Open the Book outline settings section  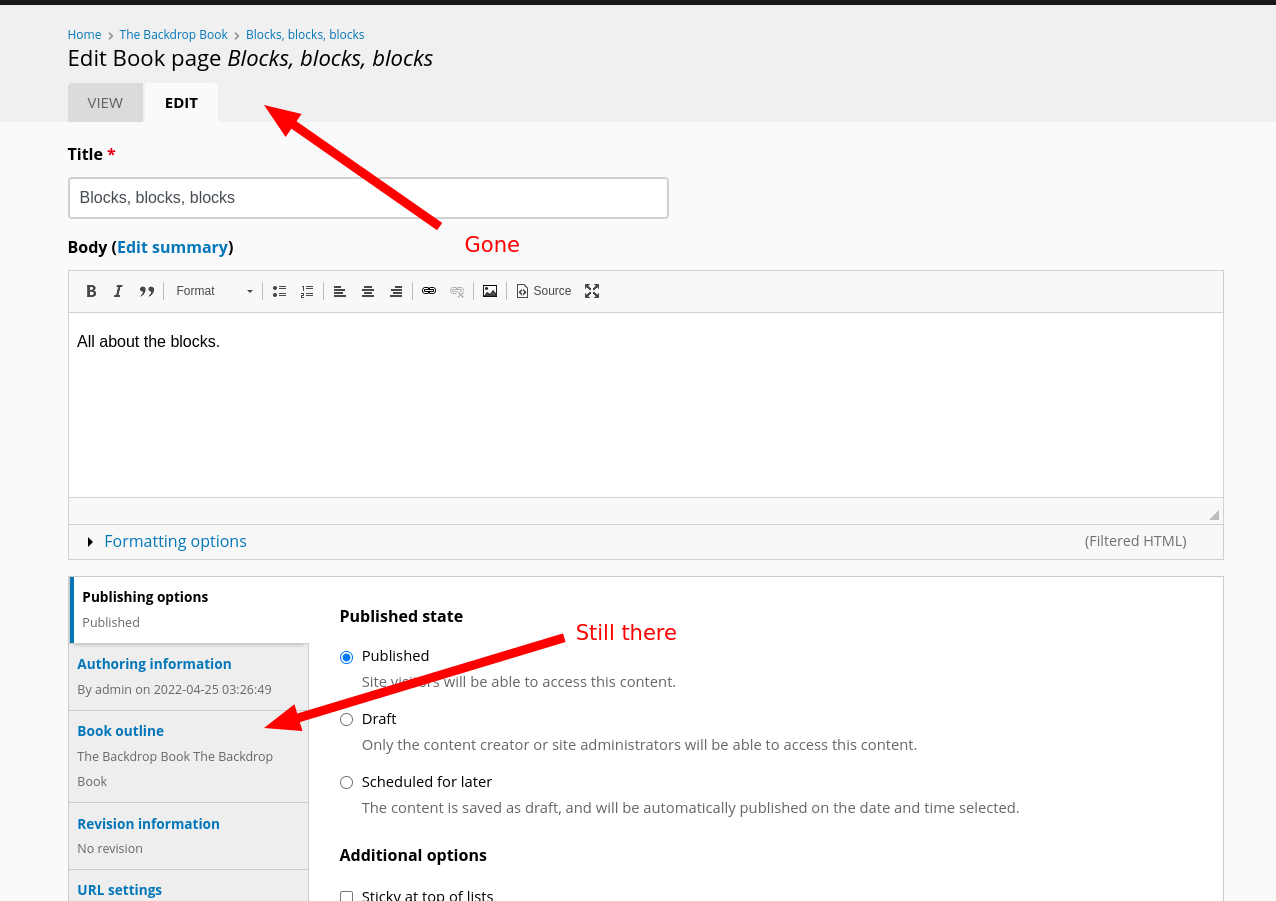pyautogui.click(x=120, y=731)
